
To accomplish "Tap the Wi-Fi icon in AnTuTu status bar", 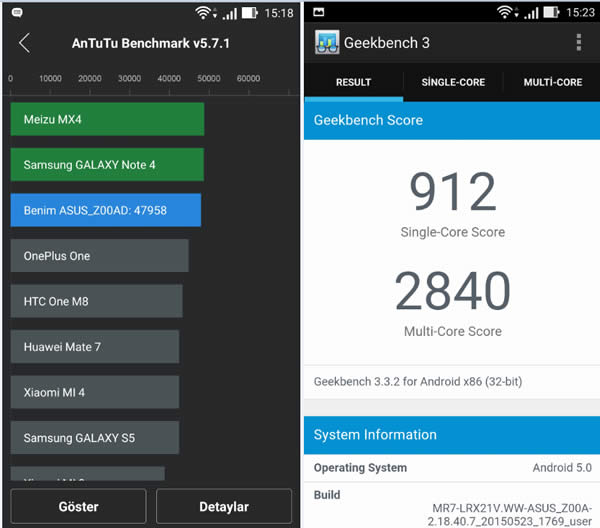I will click(203, 13).
